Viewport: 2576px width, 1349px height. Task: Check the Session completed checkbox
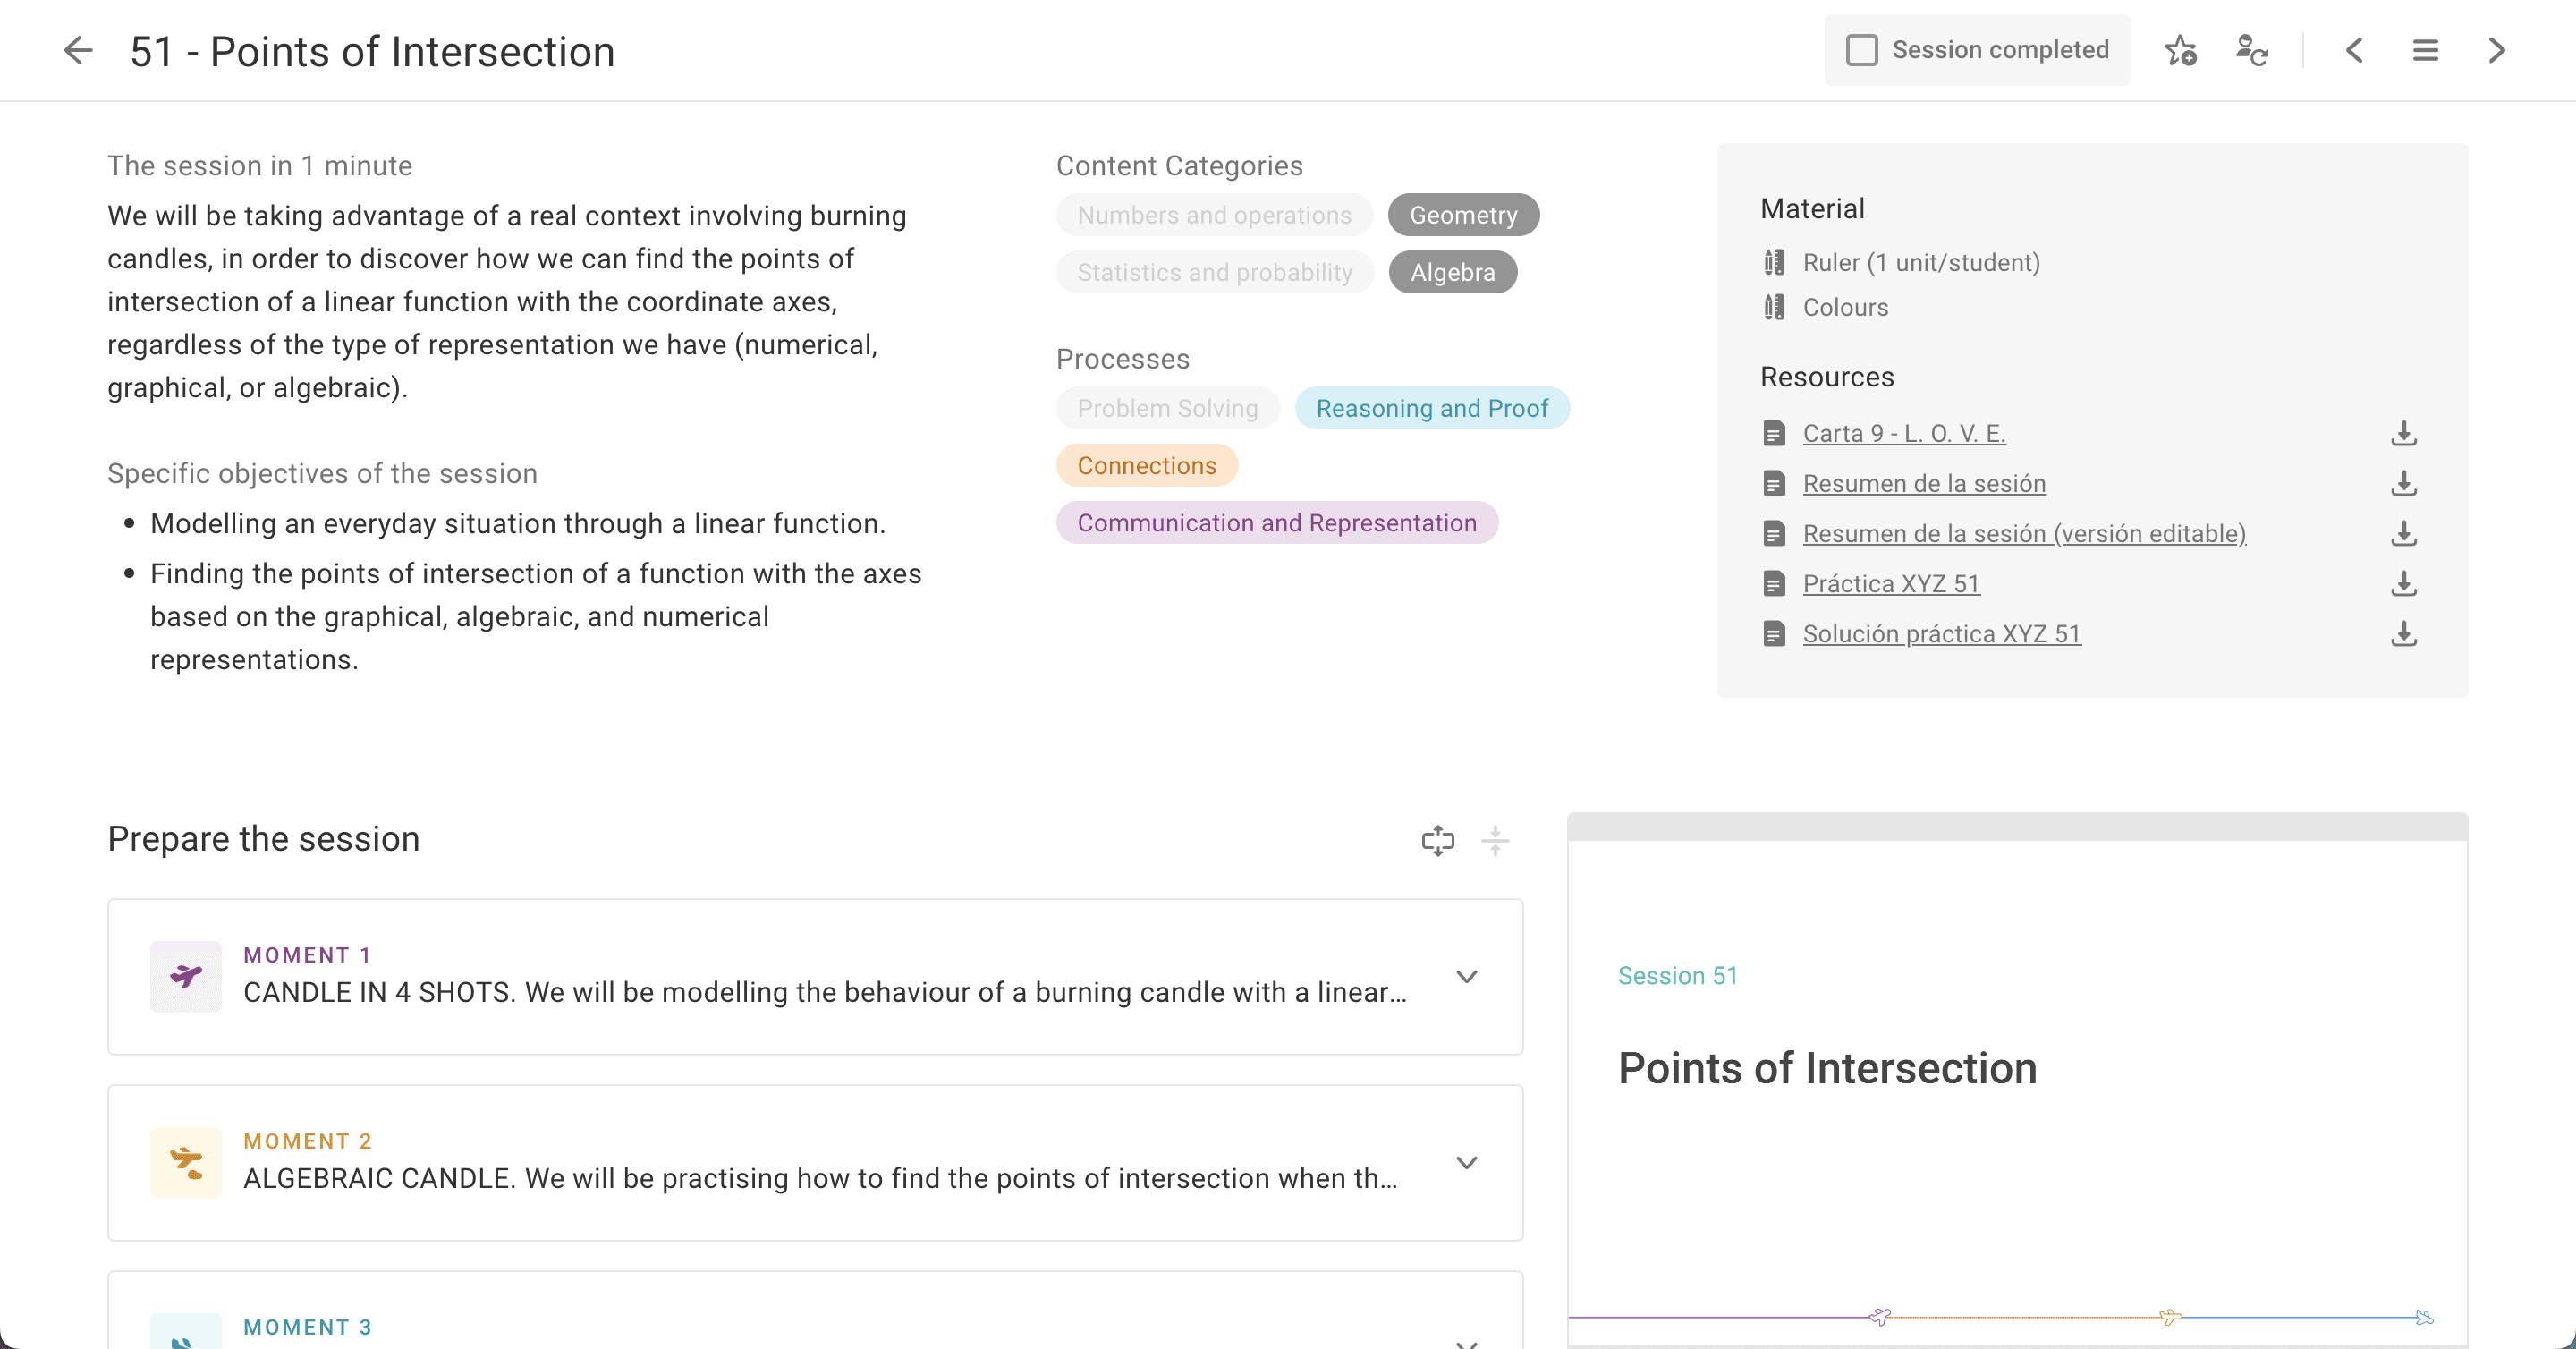click(1861, 50)
